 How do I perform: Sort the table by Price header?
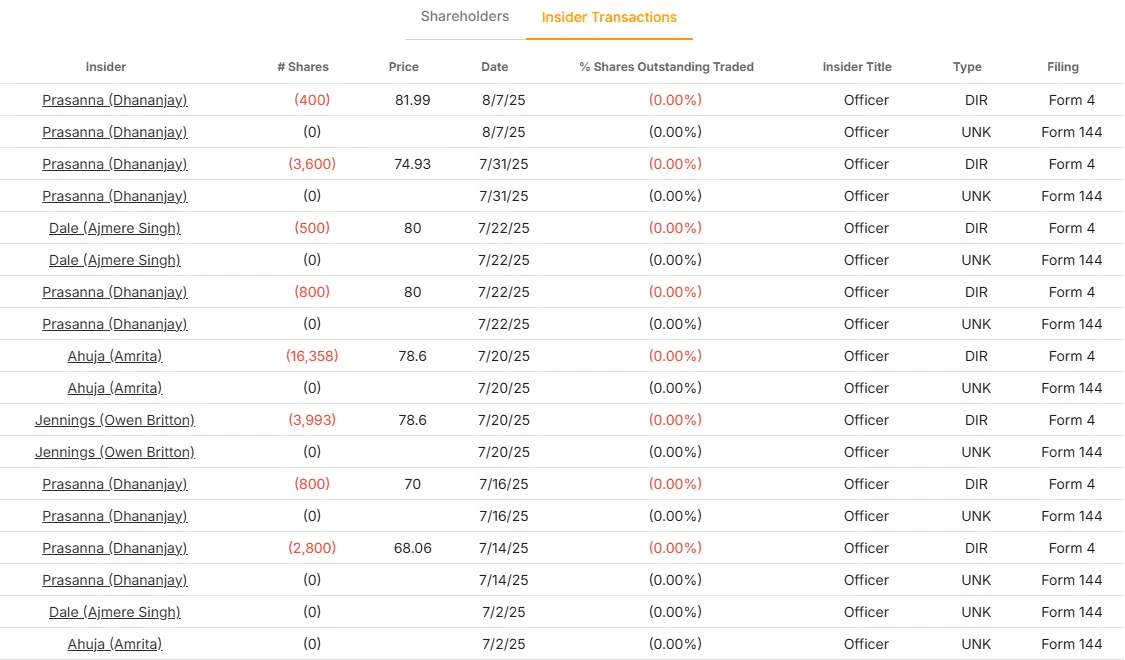404,67
